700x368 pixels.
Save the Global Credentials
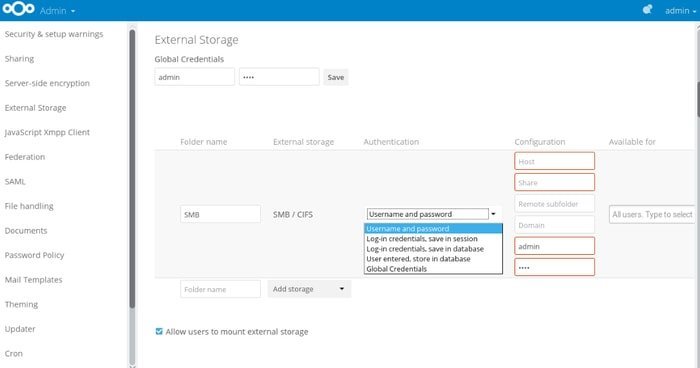336,77
